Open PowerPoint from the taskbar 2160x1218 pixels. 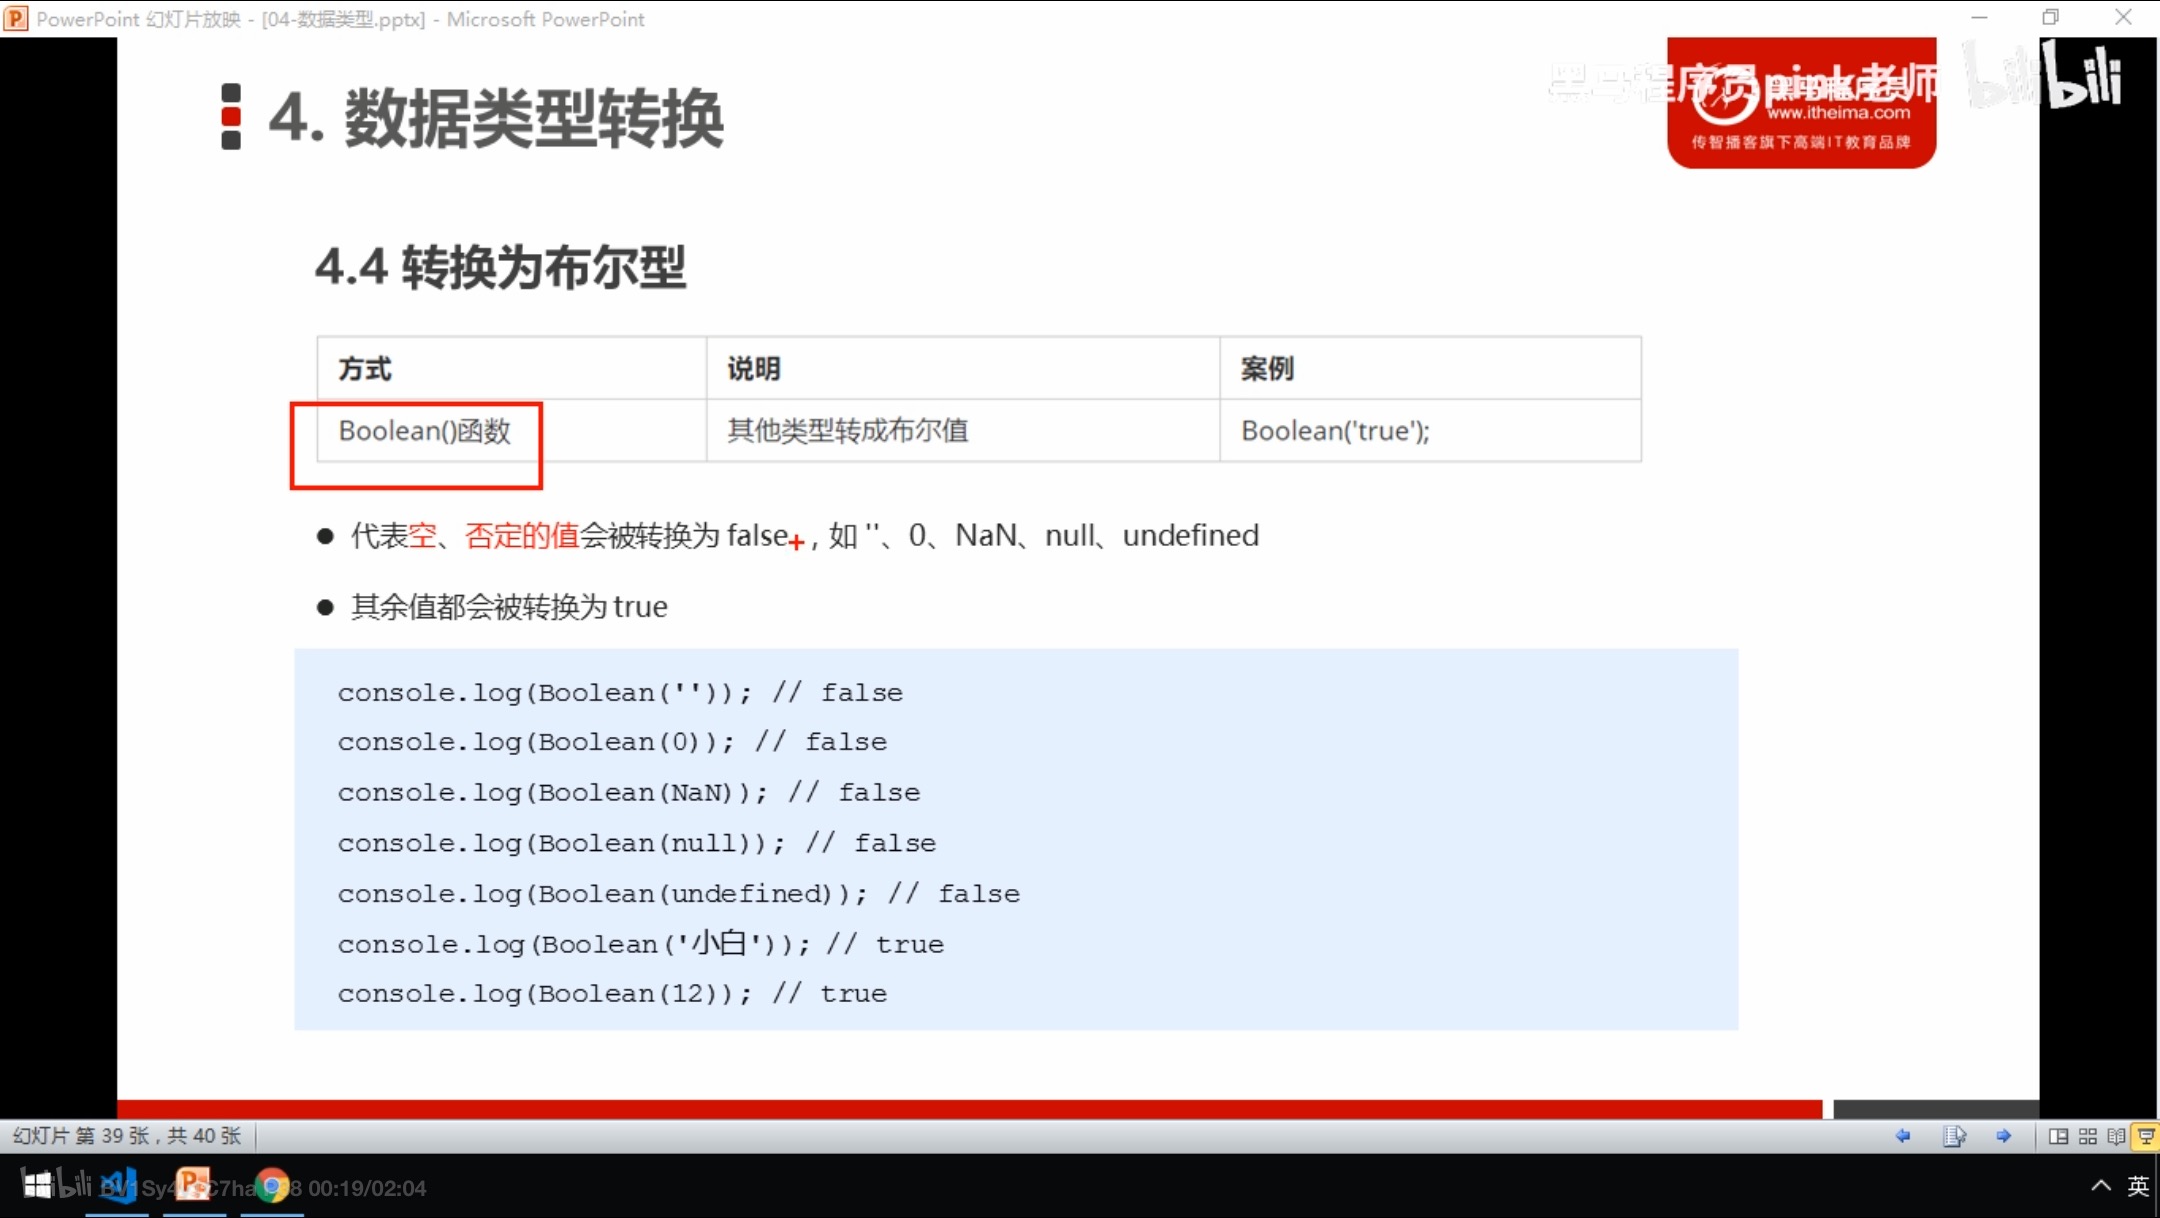pos(194,1186)
